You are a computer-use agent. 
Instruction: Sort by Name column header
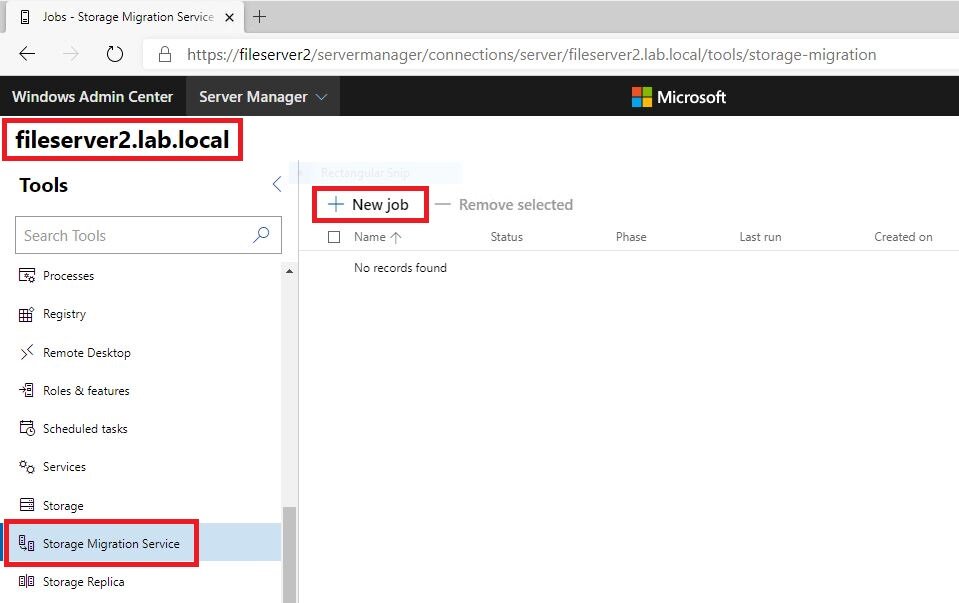369,237
